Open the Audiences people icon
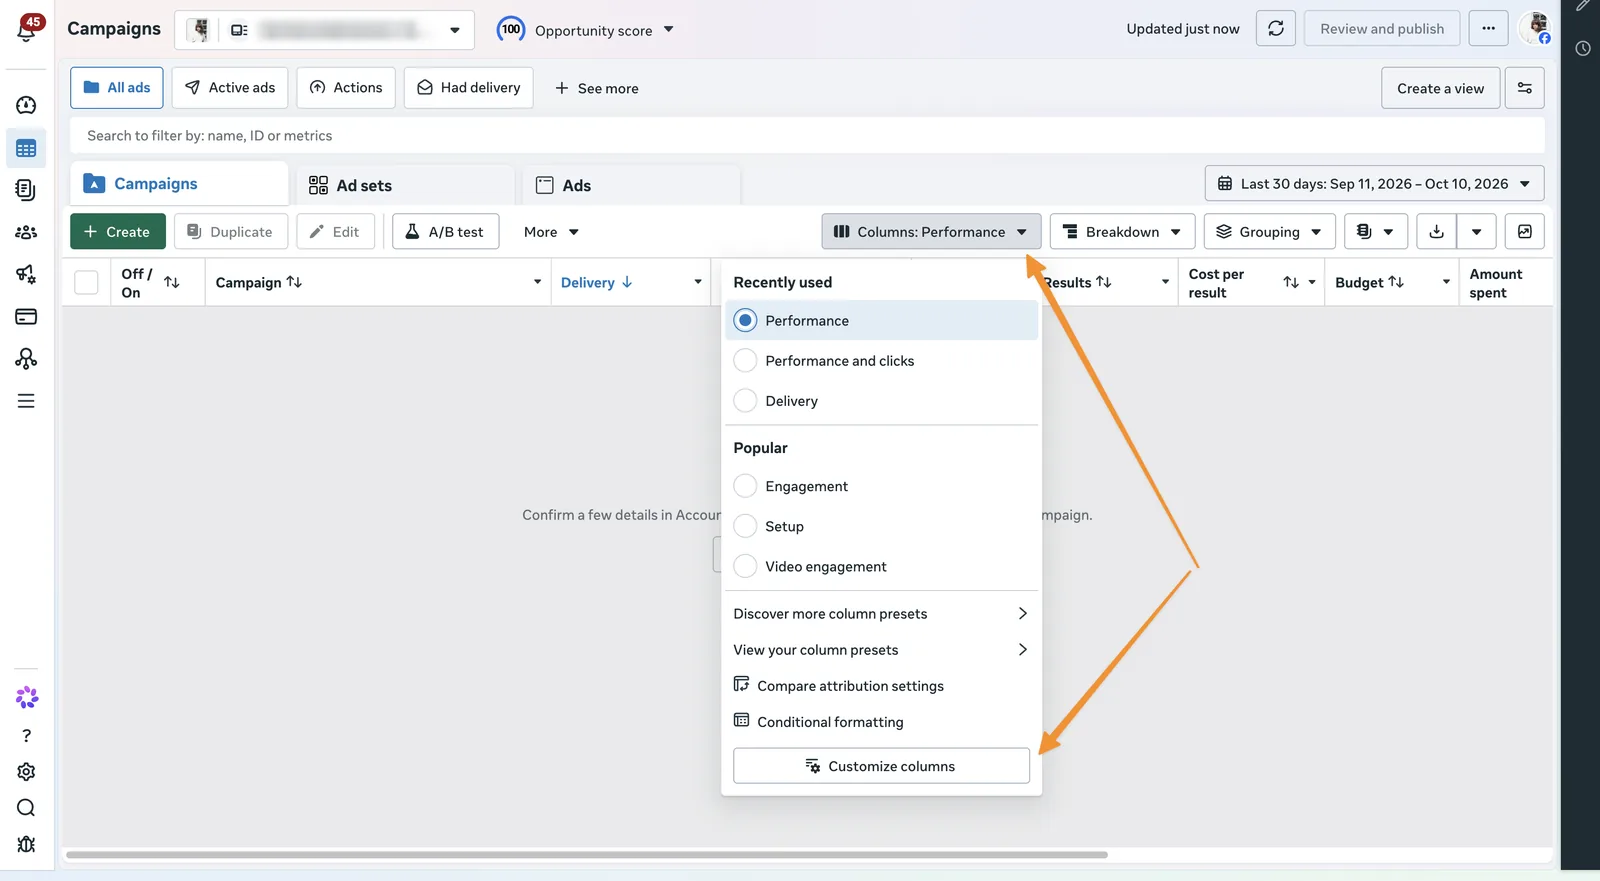 (26, 232)
